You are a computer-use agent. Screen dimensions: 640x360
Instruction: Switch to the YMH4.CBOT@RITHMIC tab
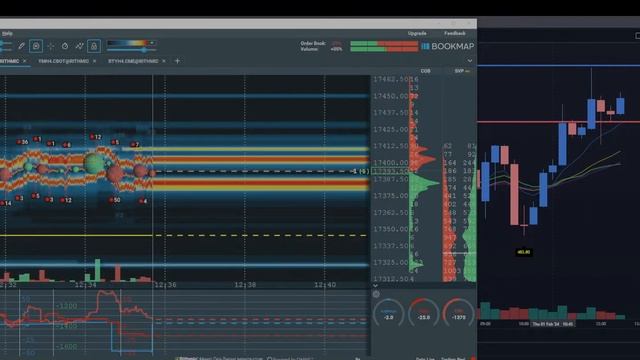(x=64, y=61)
